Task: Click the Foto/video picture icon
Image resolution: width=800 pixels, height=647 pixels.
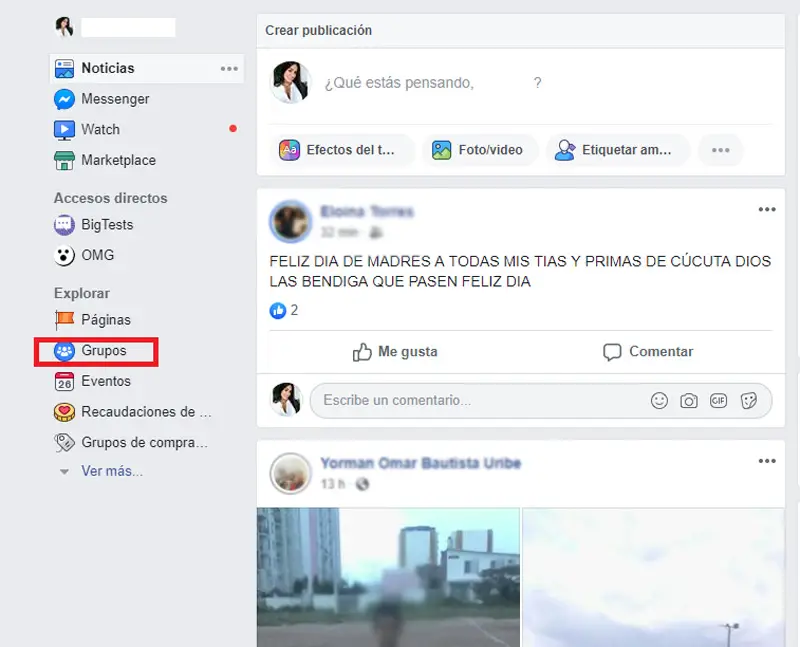Action: [x=441, y=150]
